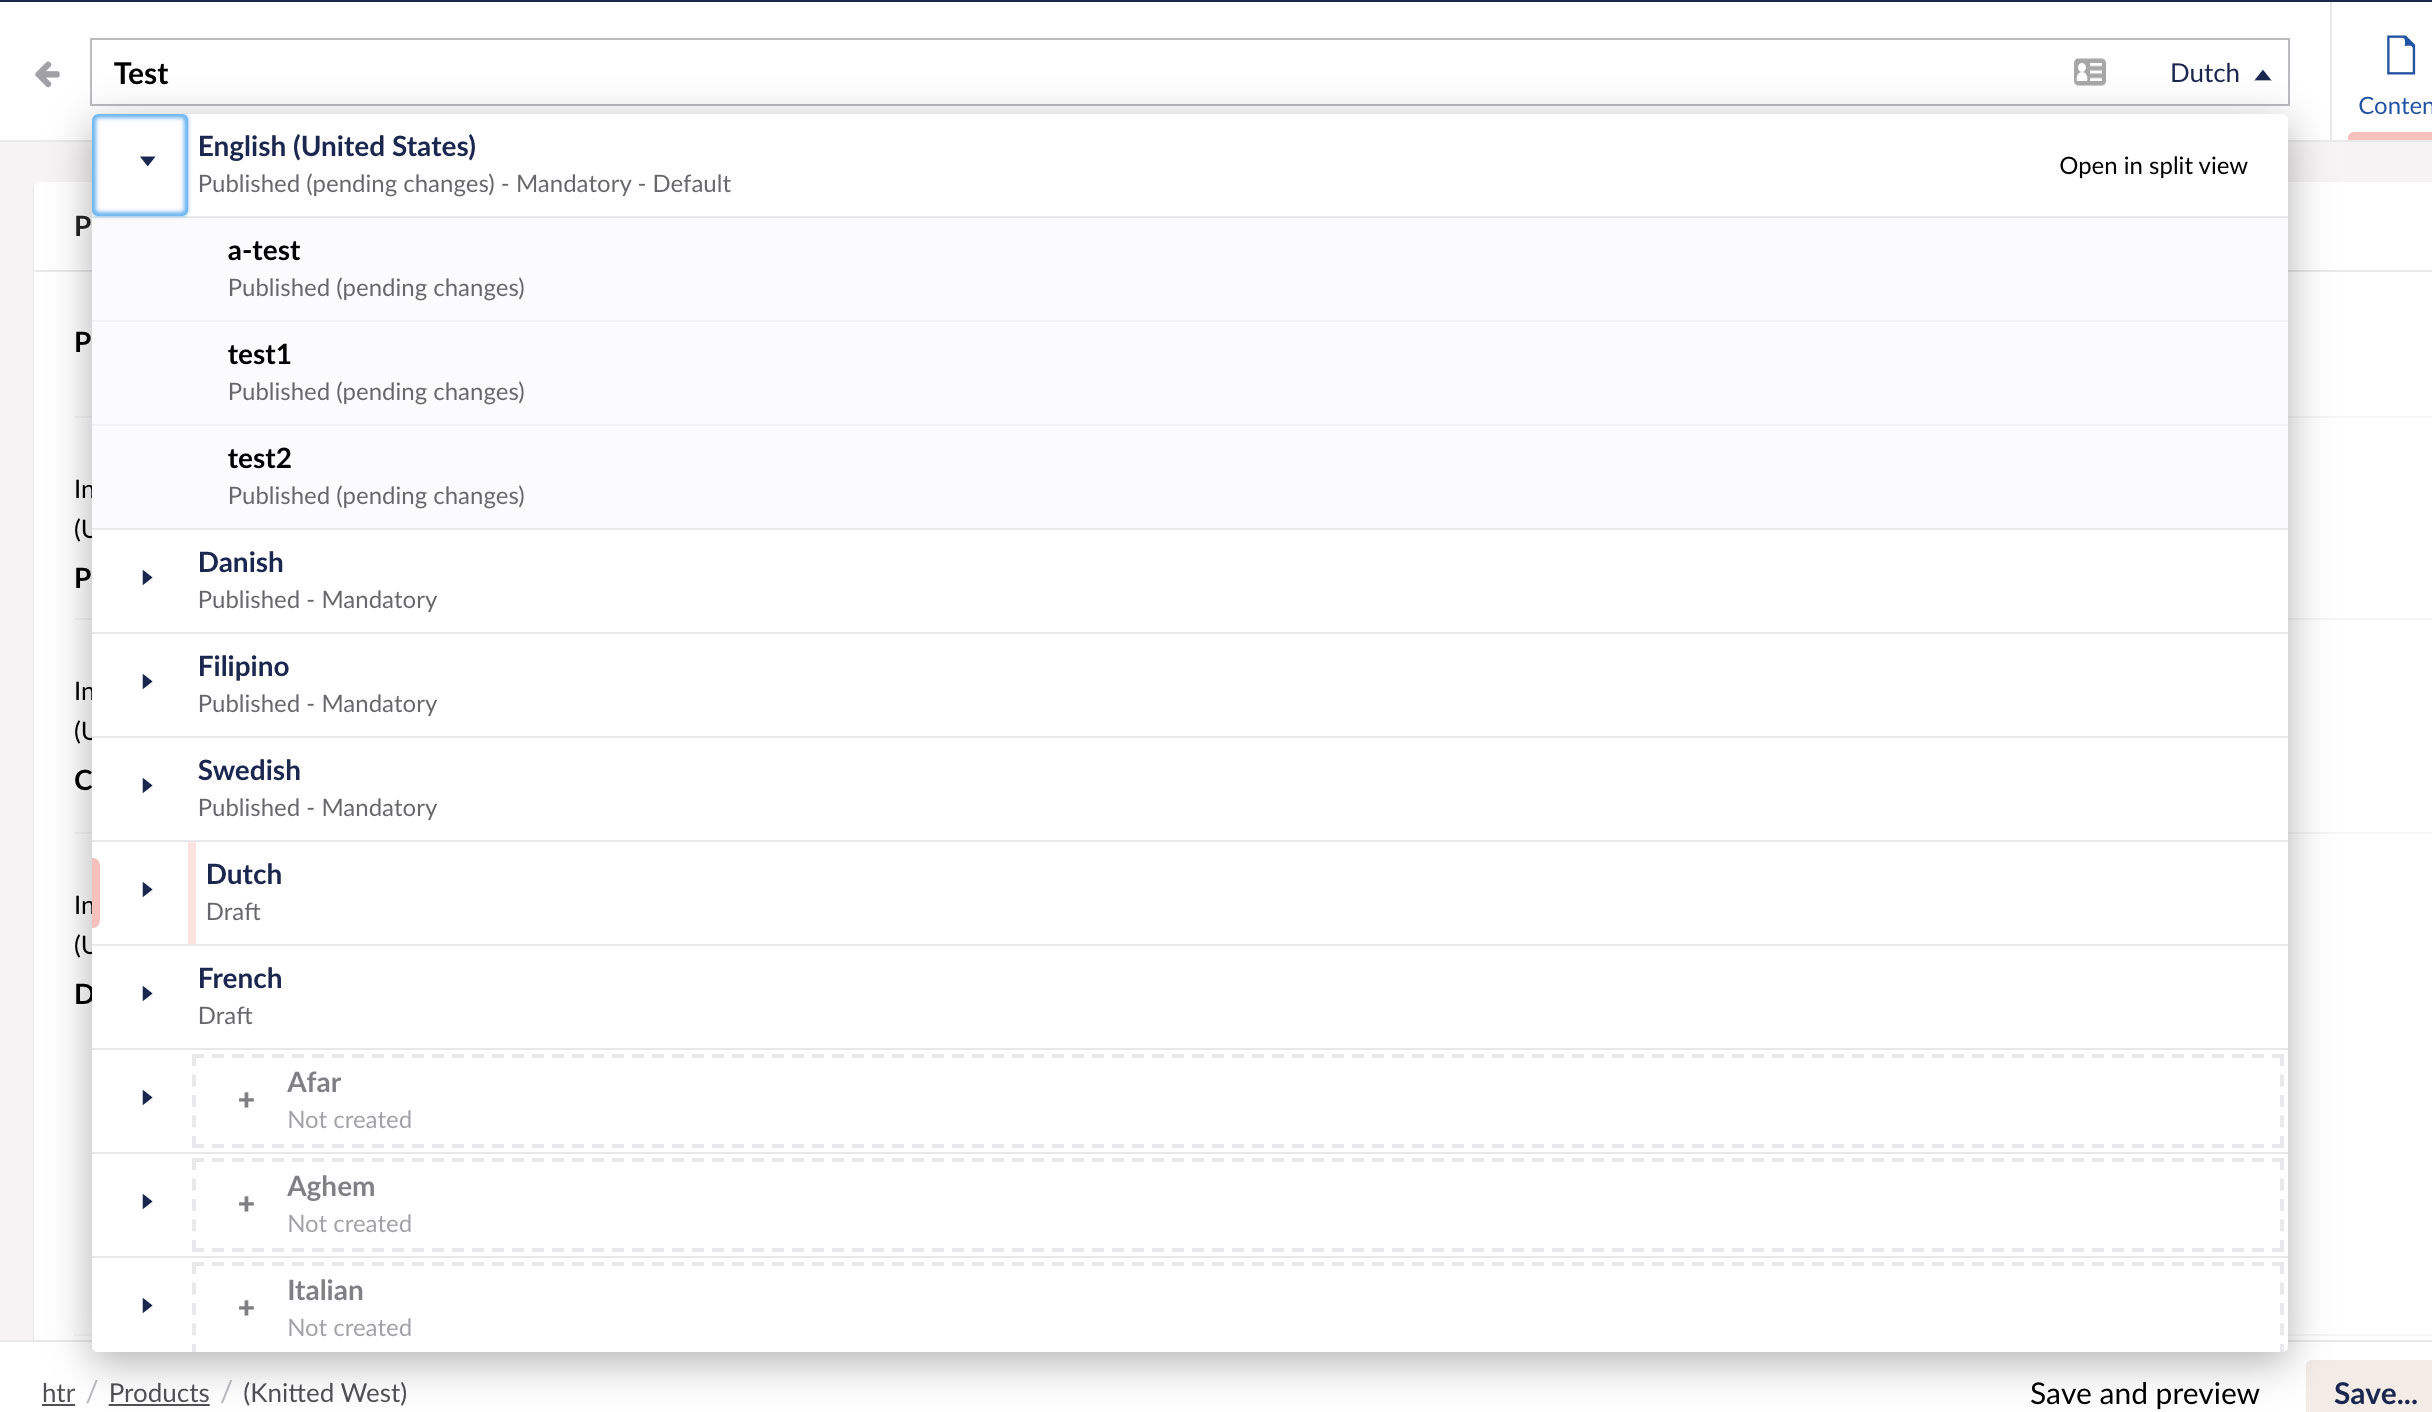Expand the French variant segments
Image resolution: width=2432 pixels, height=1412 pixels.
pos(146,994)
